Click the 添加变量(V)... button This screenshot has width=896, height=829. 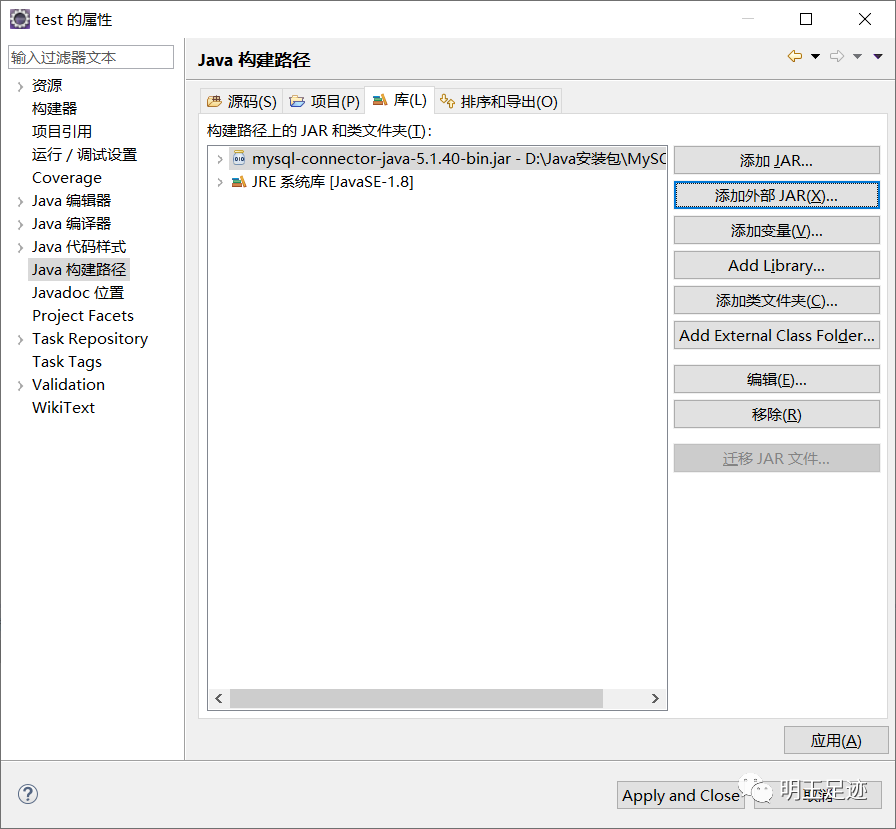777,231
